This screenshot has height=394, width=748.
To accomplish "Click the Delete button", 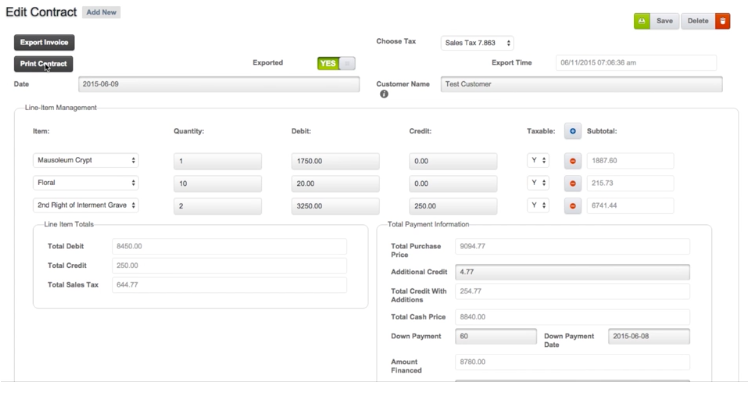I will pyautogui.click(x=698, y=21).
